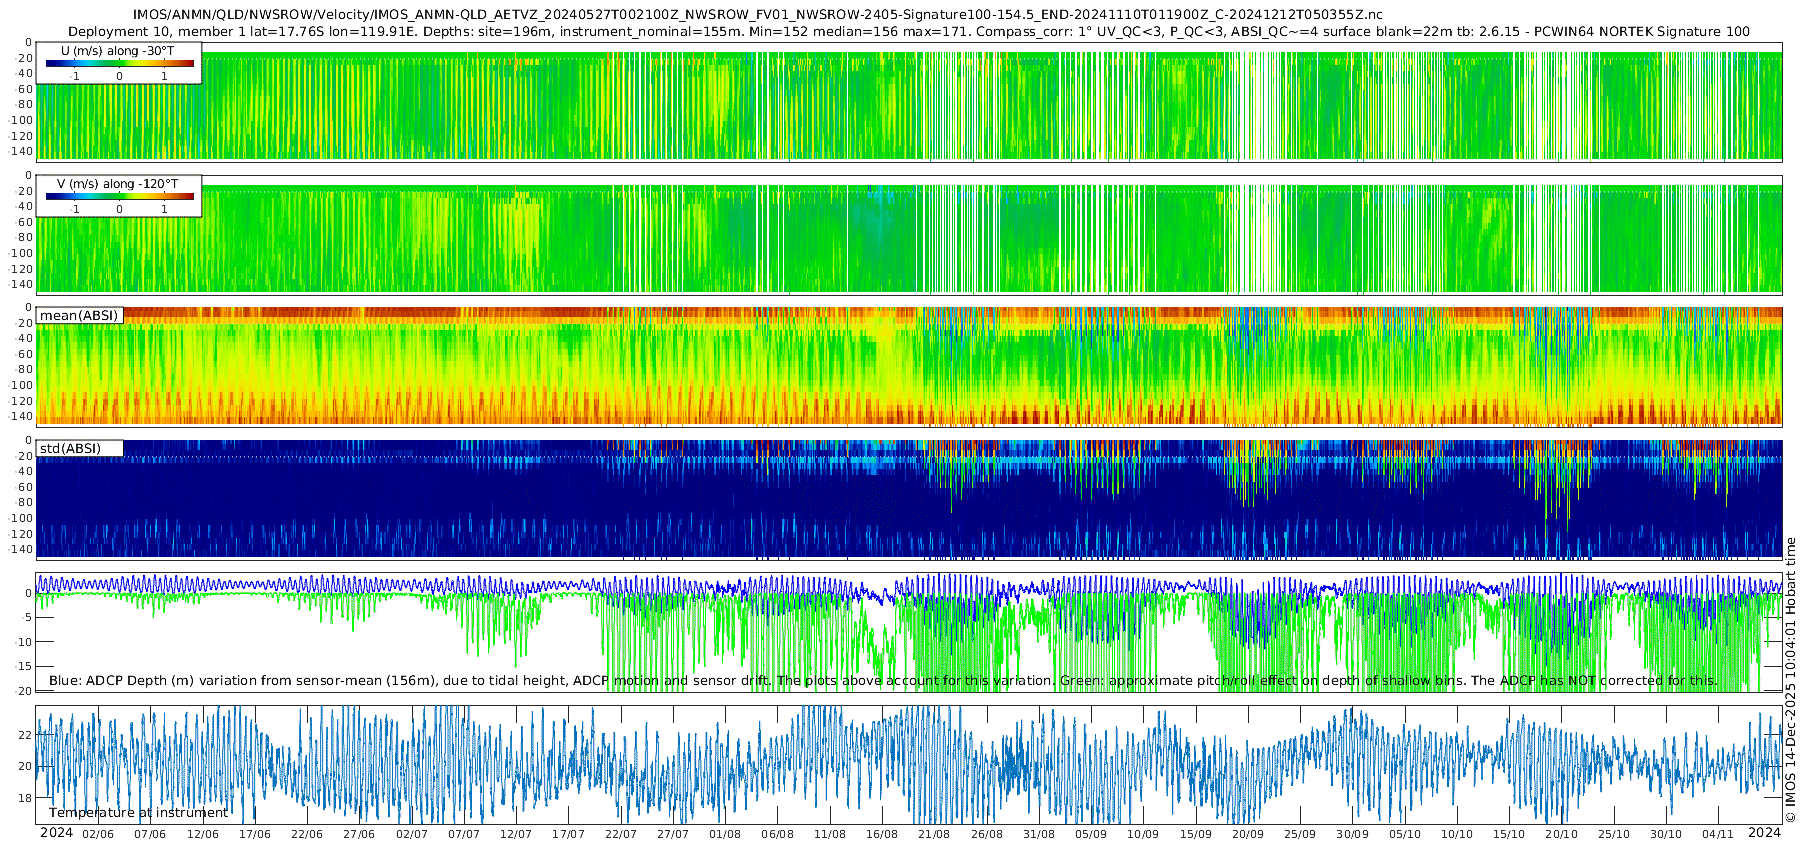
Task: Click the 10/09 date tick label
Action: (1143, 834)
